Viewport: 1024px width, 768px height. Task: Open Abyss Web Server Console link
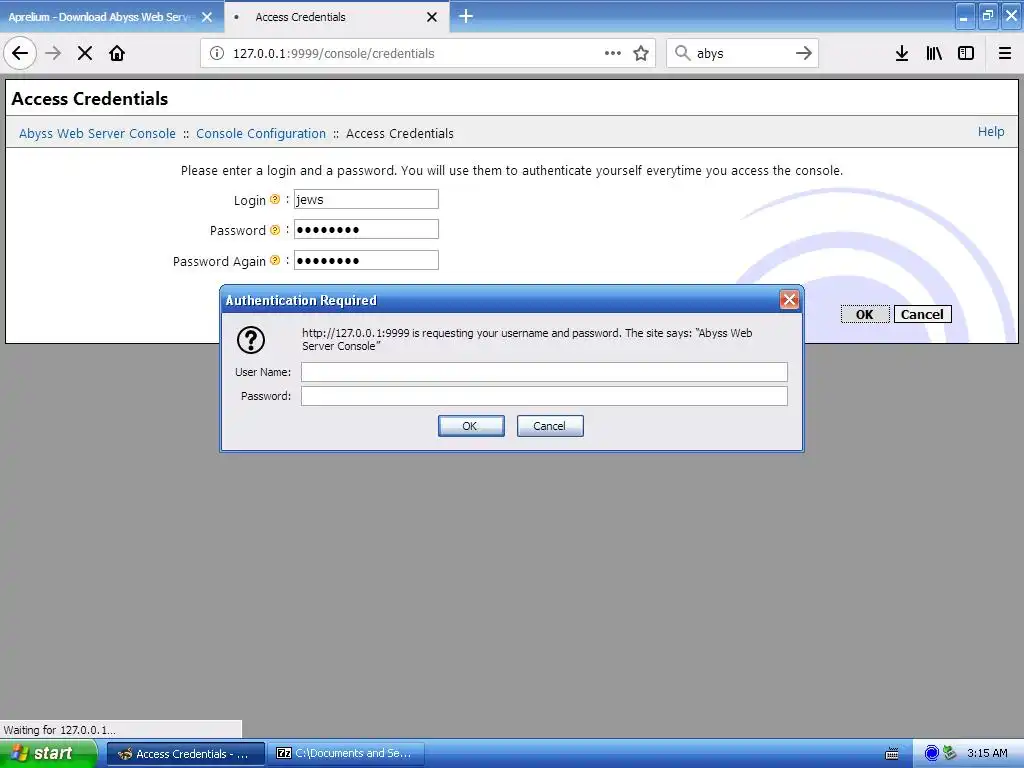click(x=97, y=133)
